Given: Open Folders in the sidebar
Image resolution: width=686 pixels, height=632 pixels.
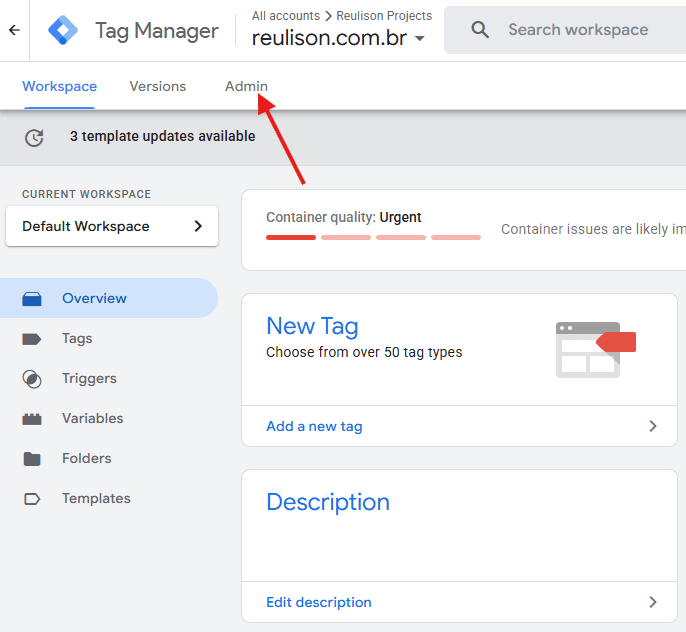Looking at the screenshot, I should 109,458.
